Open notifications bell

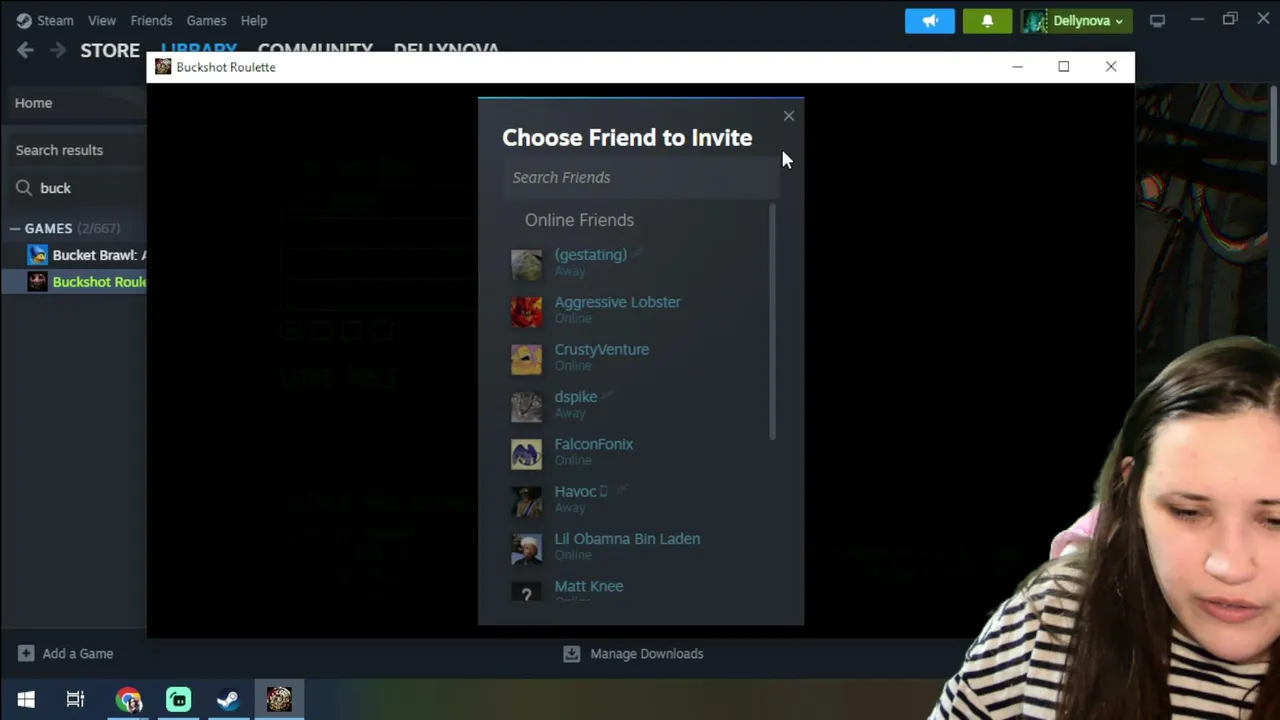pyautogui.click(x=987, y=20)
